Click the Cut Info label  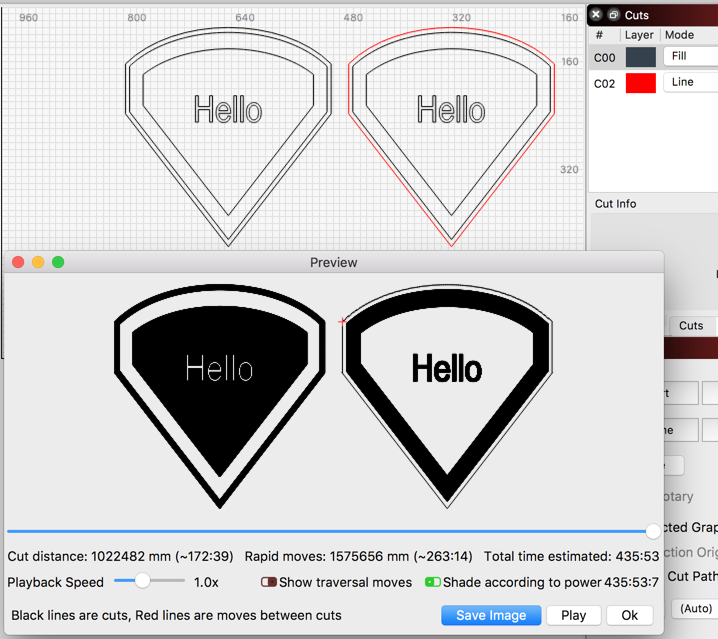615,204
